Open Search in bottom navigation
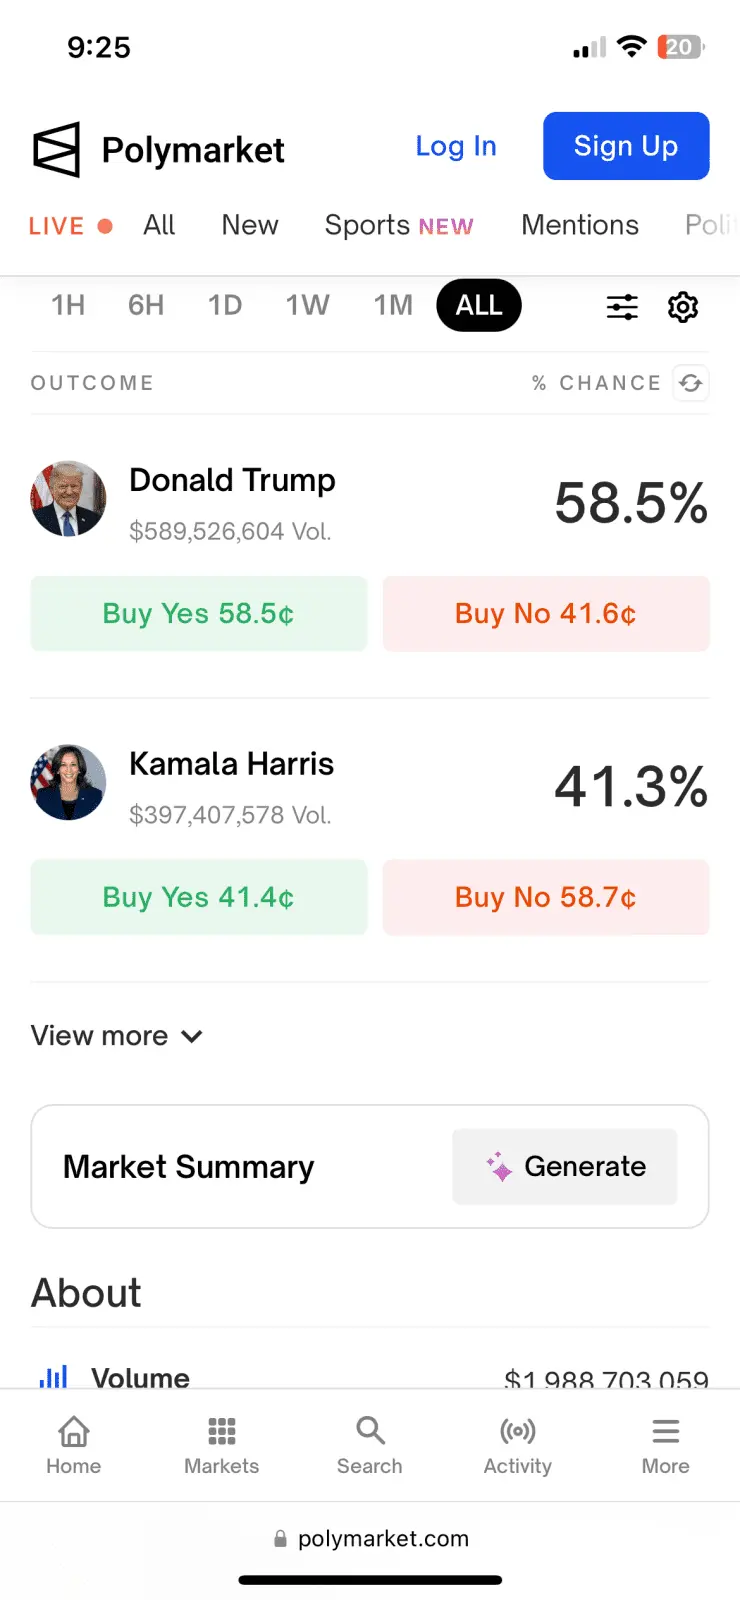Image resolution: width=740 pixels, height=1600 pixels. (x=370, y=1445)
